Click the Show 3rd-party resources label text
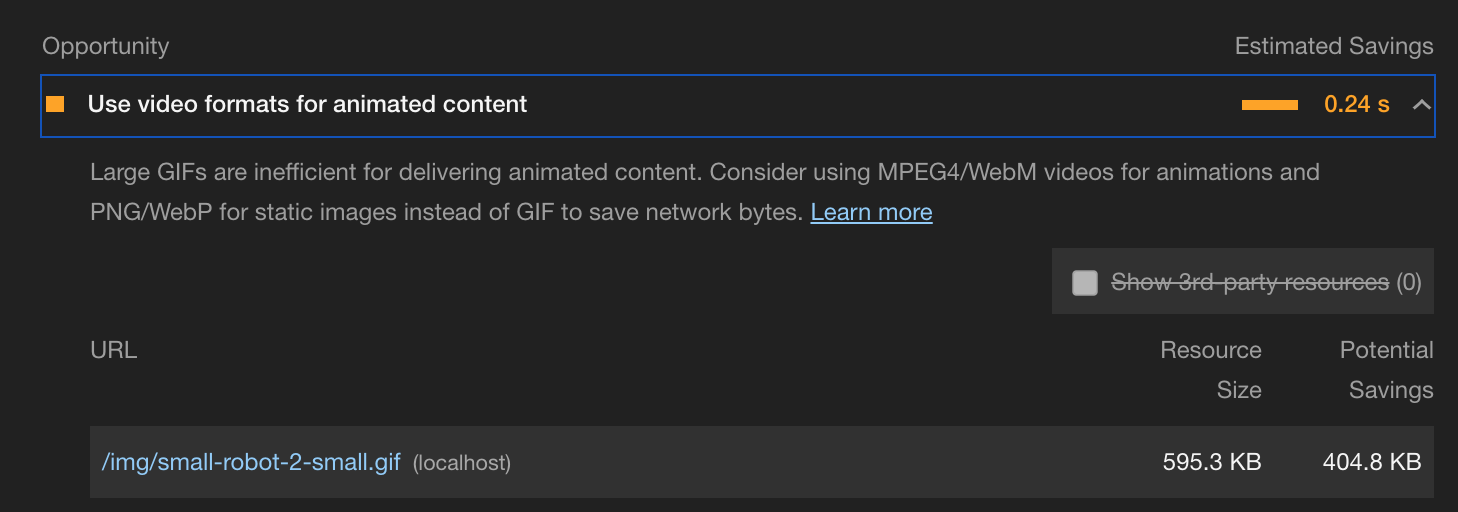 point(1250,283)
